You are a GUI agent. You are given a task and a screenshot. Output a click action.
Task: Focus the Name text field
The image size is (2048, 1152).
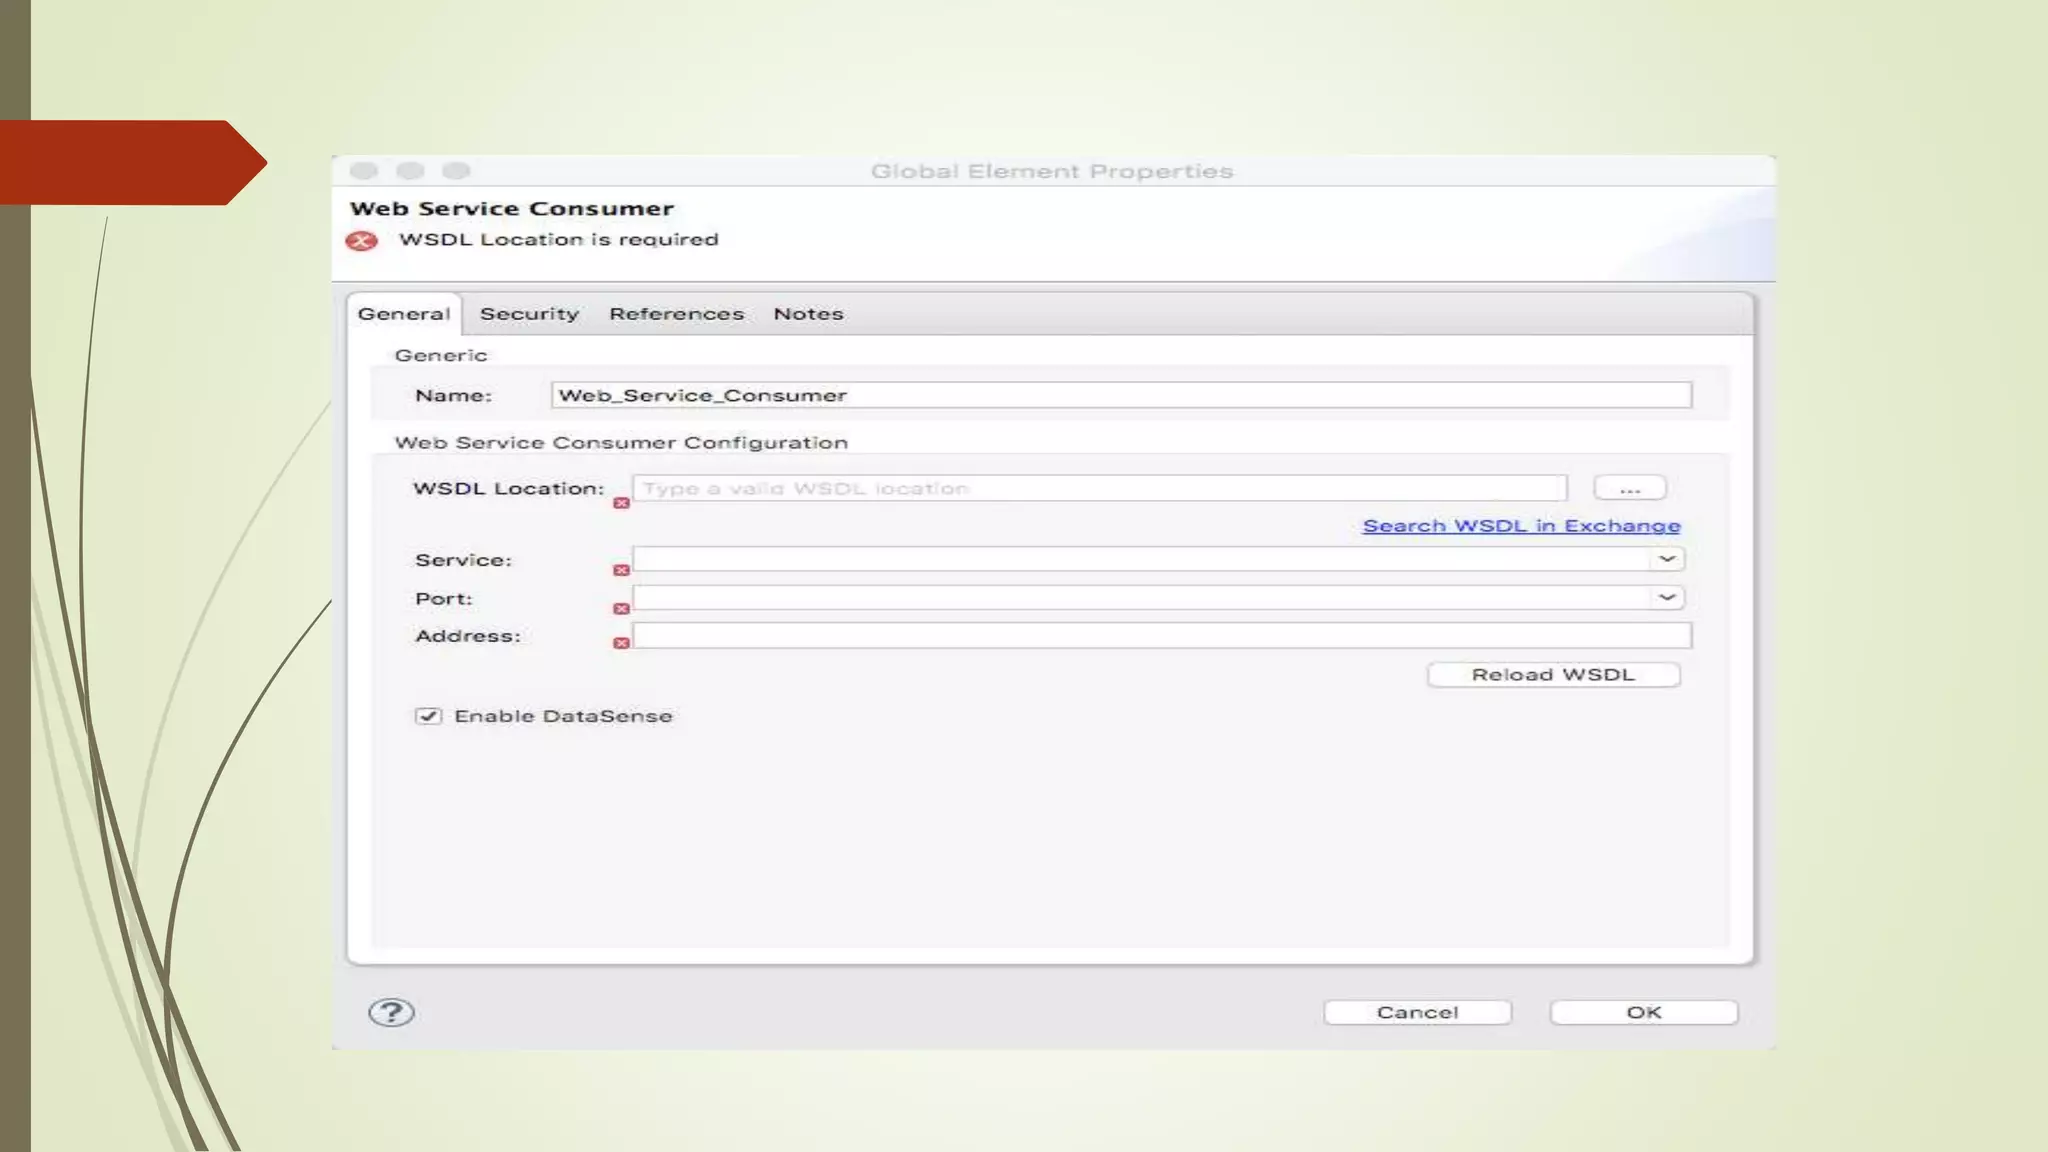[1120, 395]
